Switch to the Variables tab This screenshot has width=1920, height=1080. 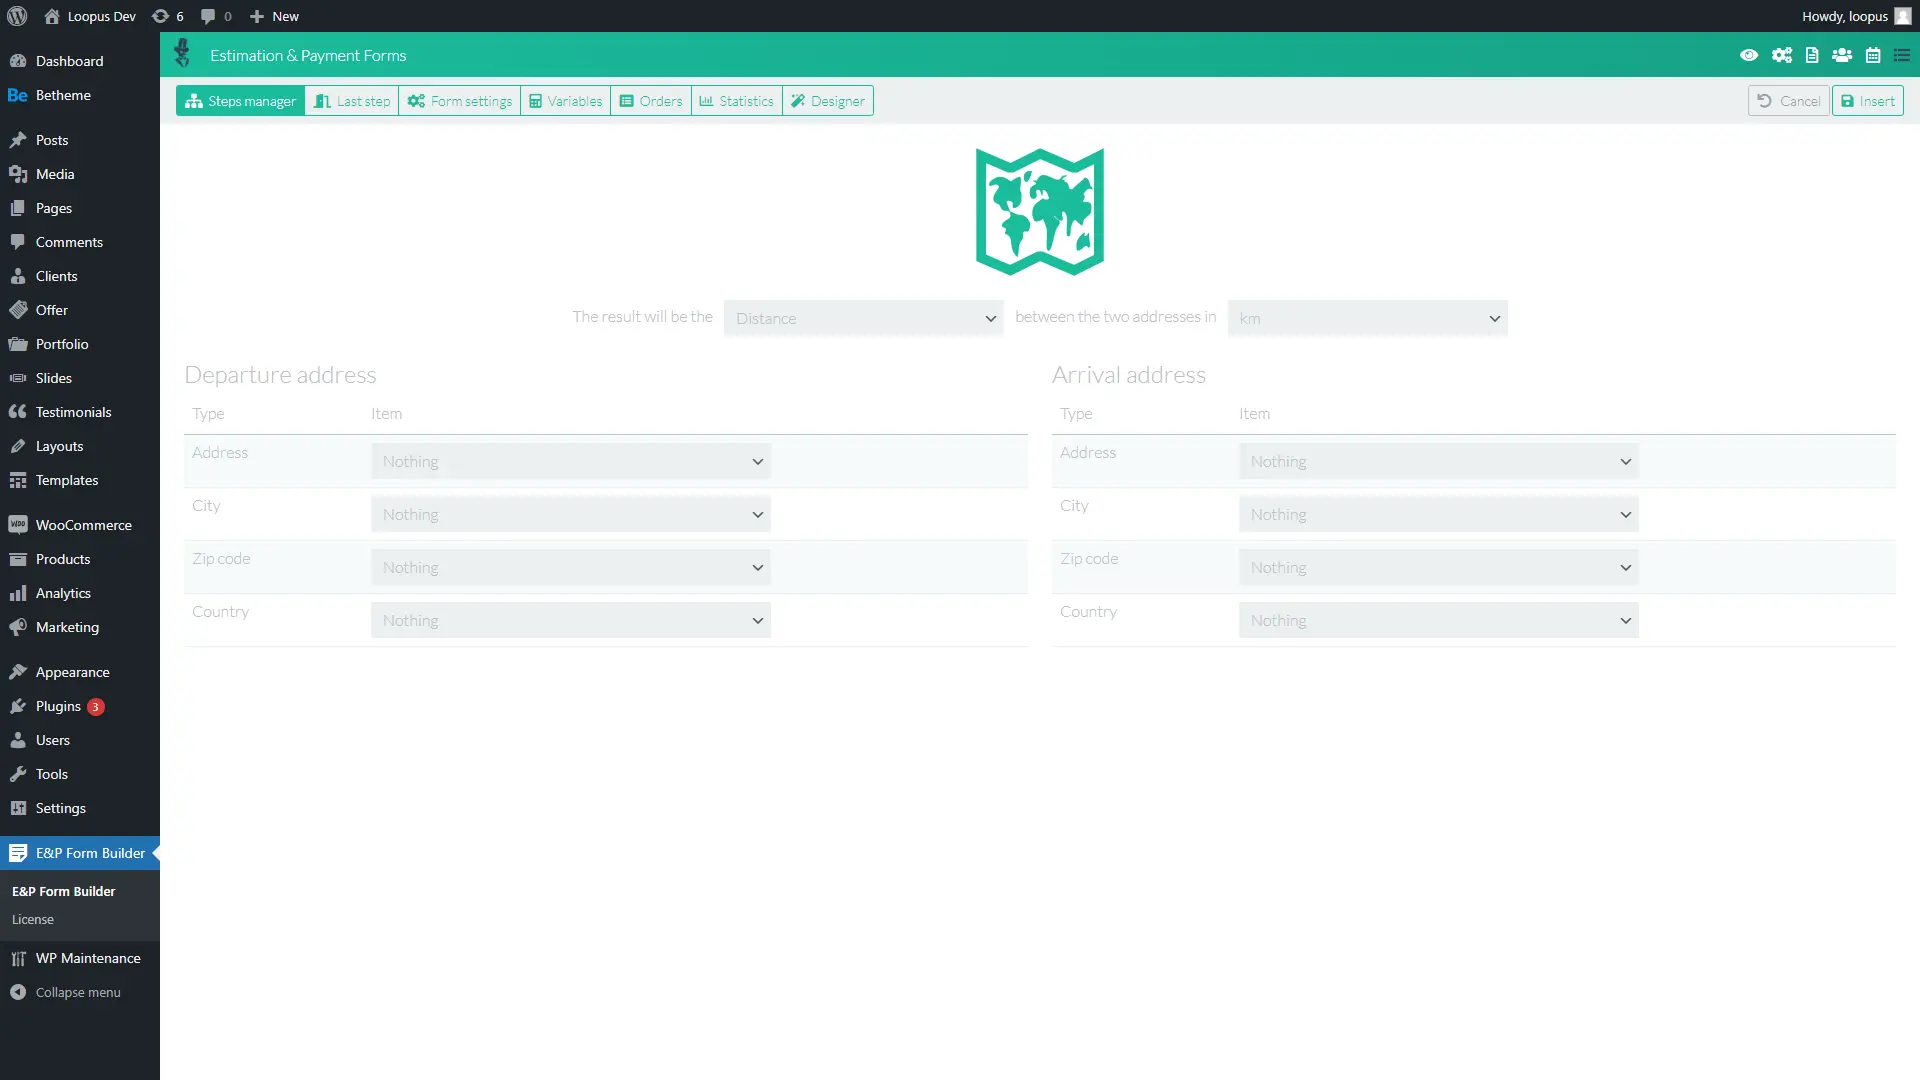[565, 100]
